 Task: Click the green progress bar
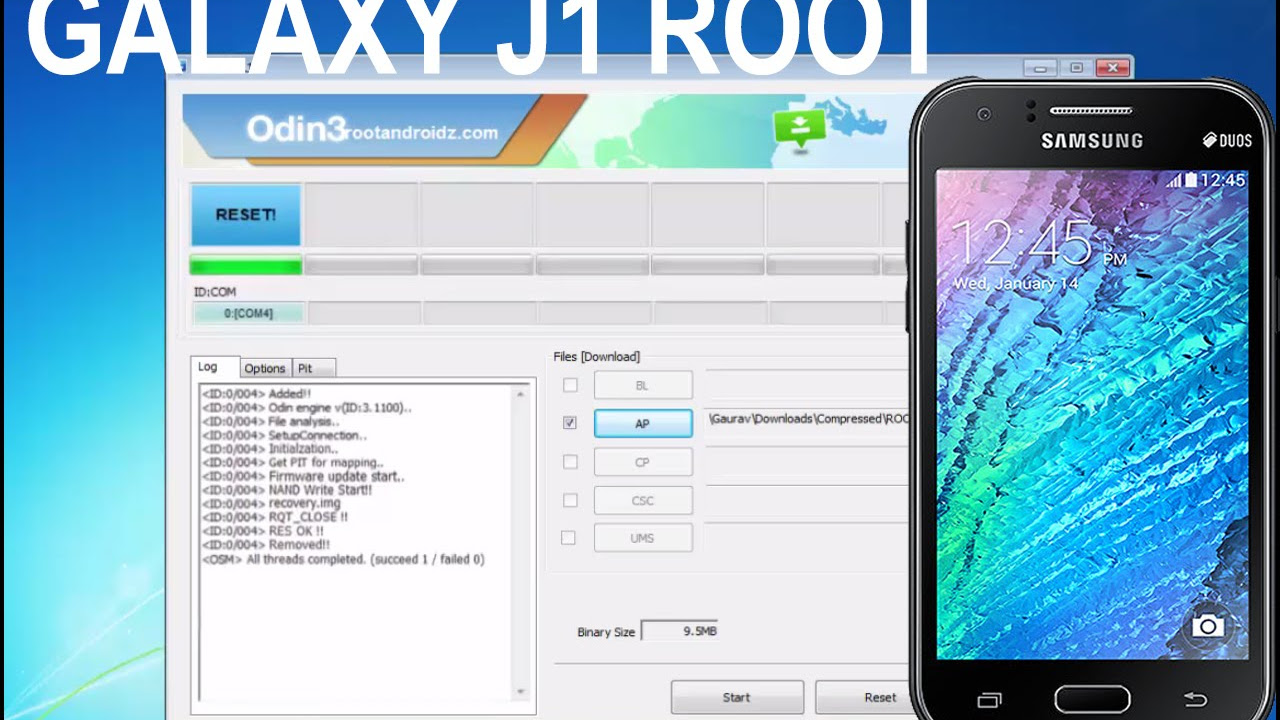(246, 265)
